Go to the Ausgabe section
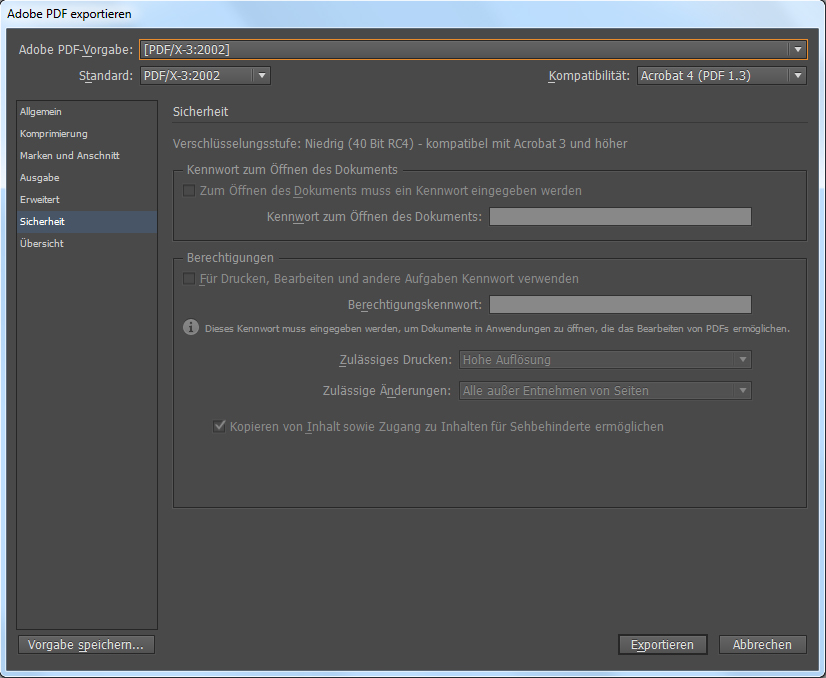This screenshot has height=678, width=826. coord(40,178)
